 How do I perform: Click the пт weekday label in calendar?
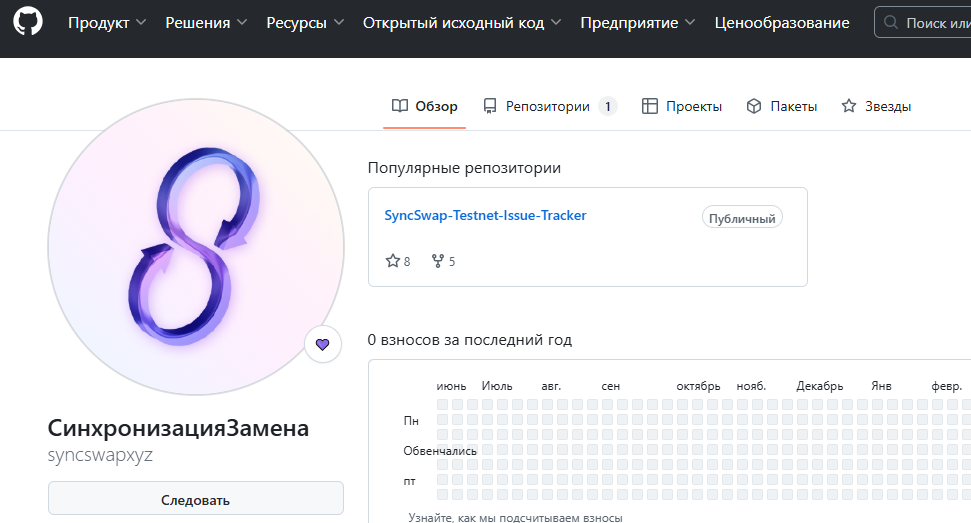[410, 482]
